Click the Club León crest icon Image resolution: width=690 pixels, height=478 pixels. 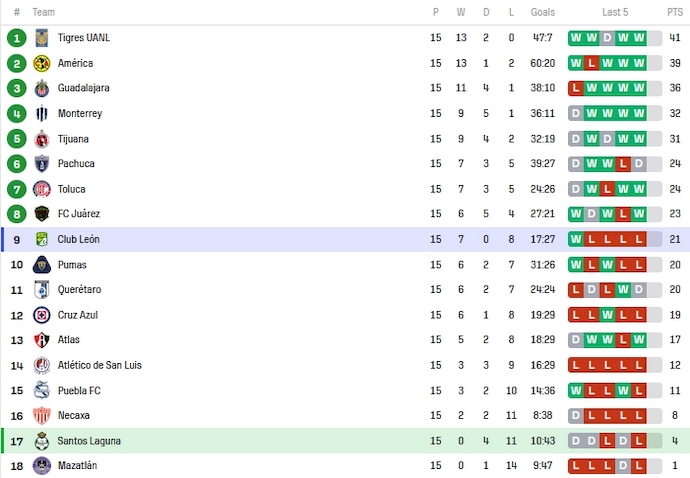pyautogui.click(x=42, y=240)
